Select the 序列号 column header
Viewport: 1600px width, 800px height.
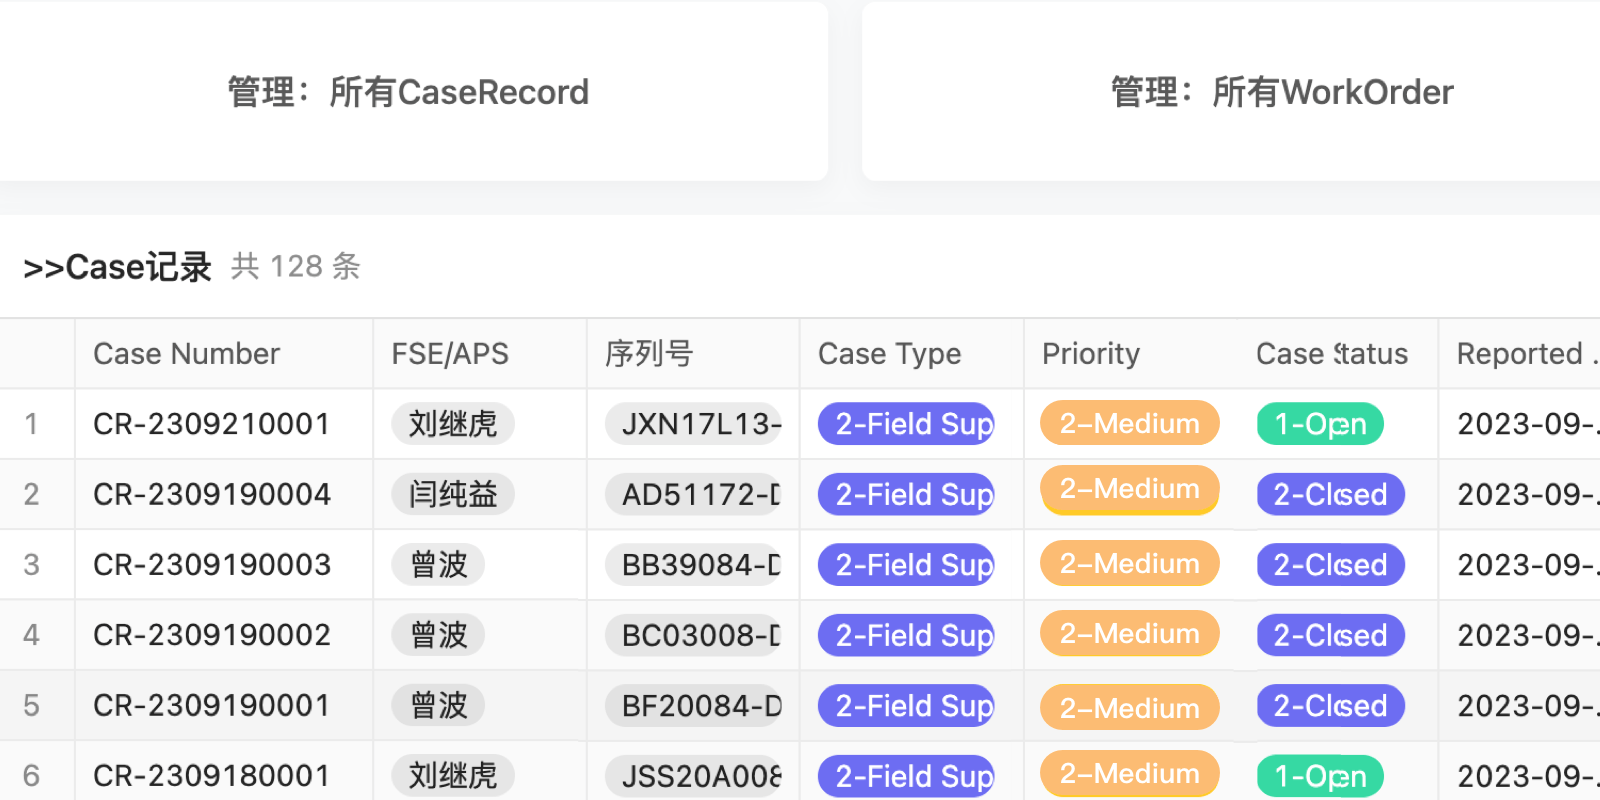pos(649,354)
